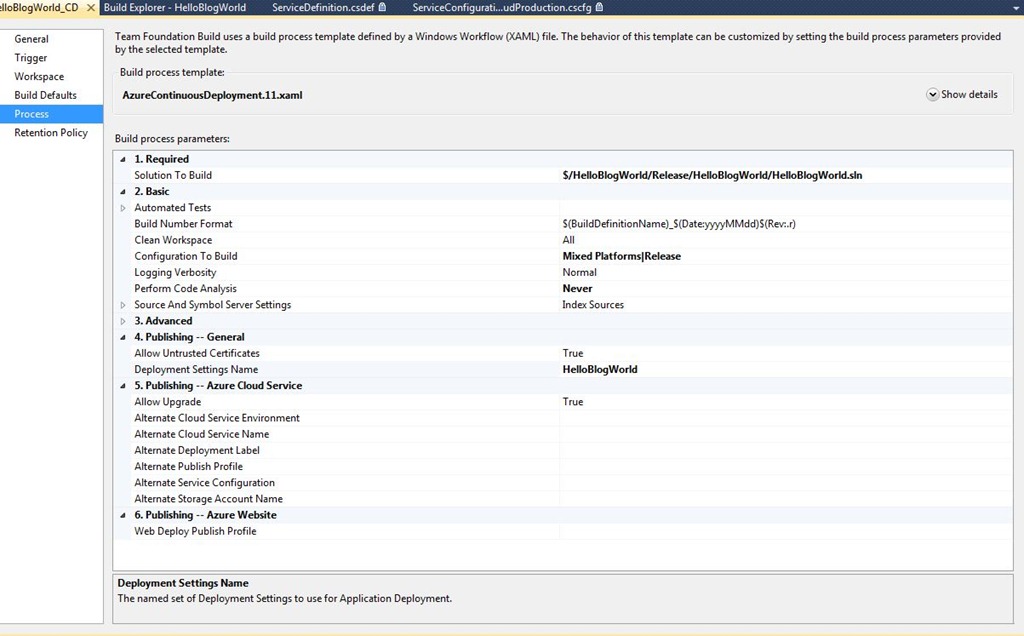Image resolution: width=1024 pixels, height=636 pixels.
Task: Expand the Automated Tests node
Action: tap(123, 208)
